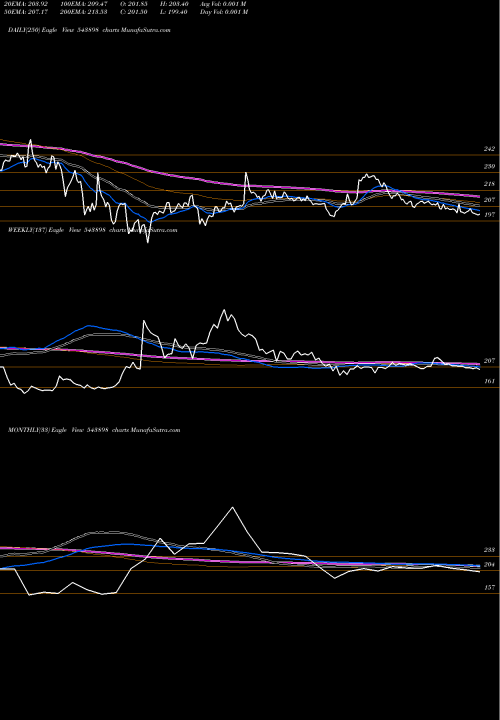
Task: Click the 242 price level on the daily chart
Action: click(489, 149)
